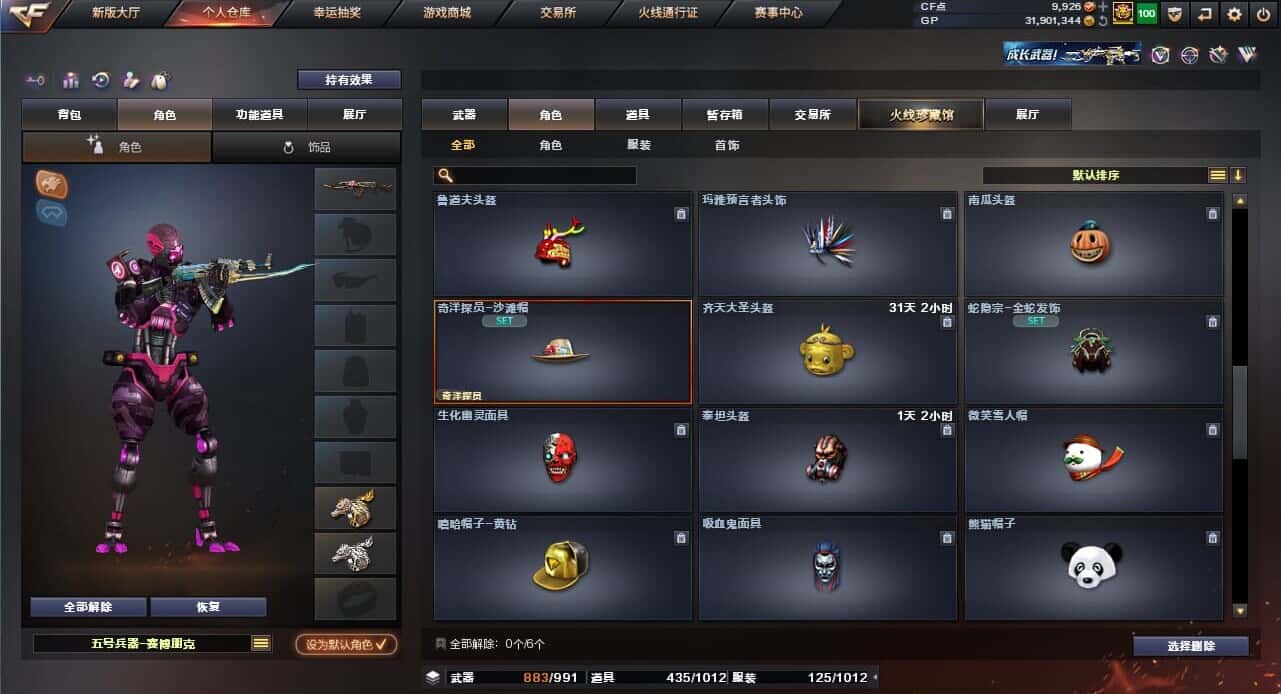Select the 熊猫帽子 item thumbnail
This screenshot has width=1281, height=694.
(x=1094, y=566)
